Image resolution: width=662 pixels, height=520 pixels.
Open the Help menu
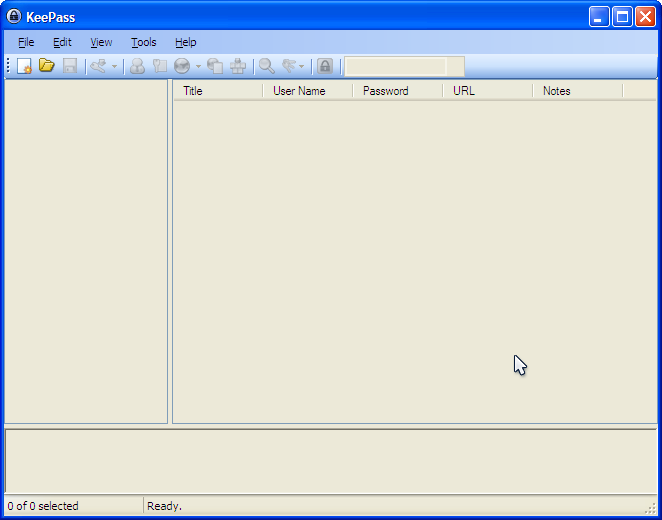pos(186,42)
